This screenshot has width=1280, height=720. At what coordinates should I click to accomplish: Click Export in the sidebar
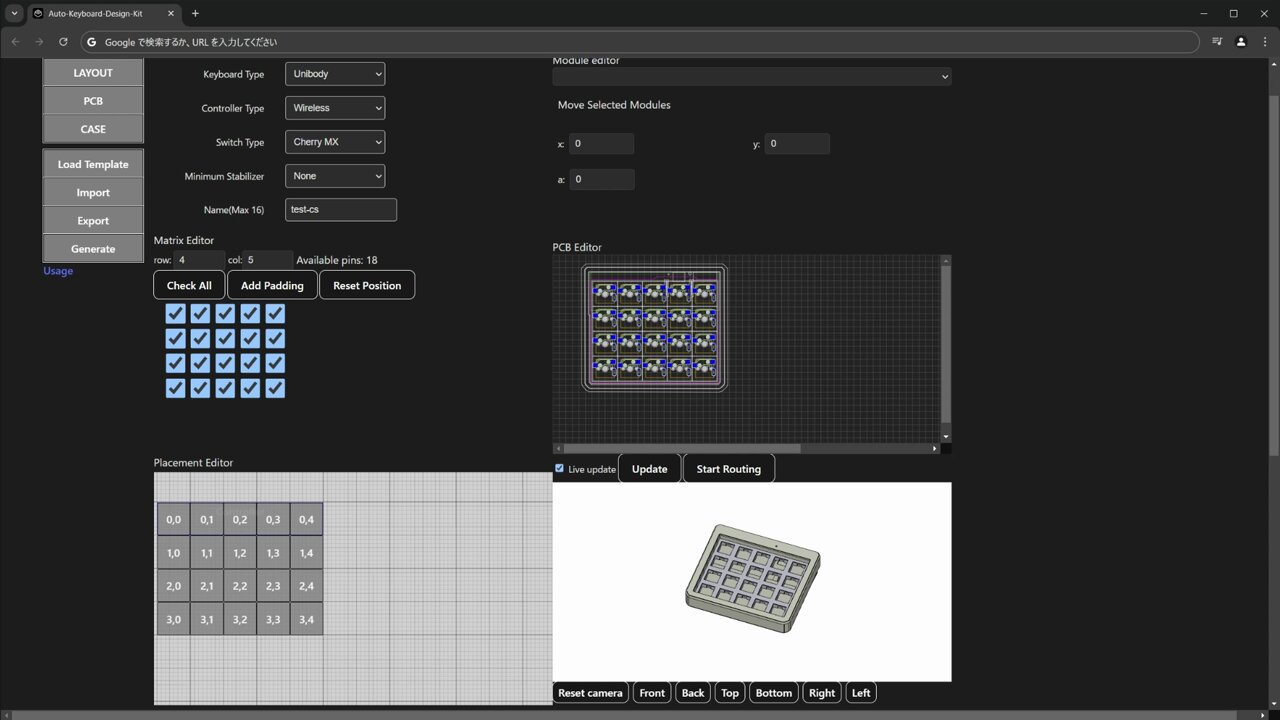[93, 220]
